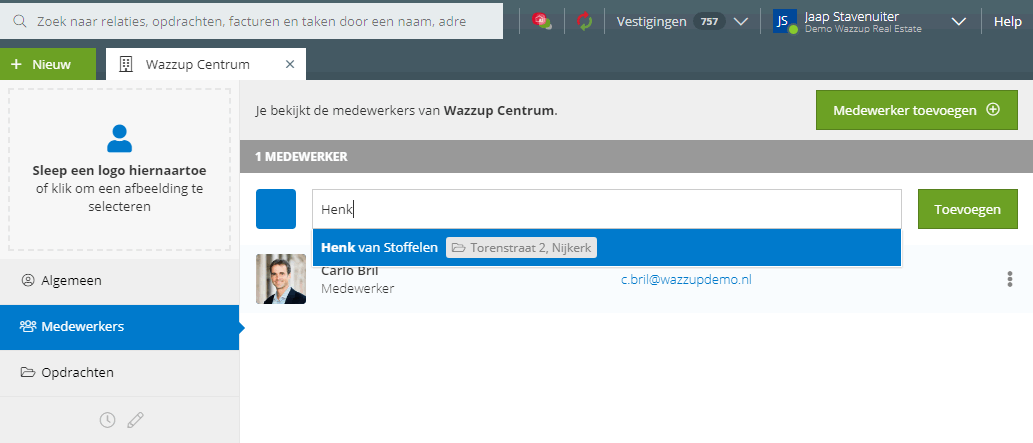Open the call status icon in header
The height and width of the screenshot is (443, 1033).
click(542, 21)
